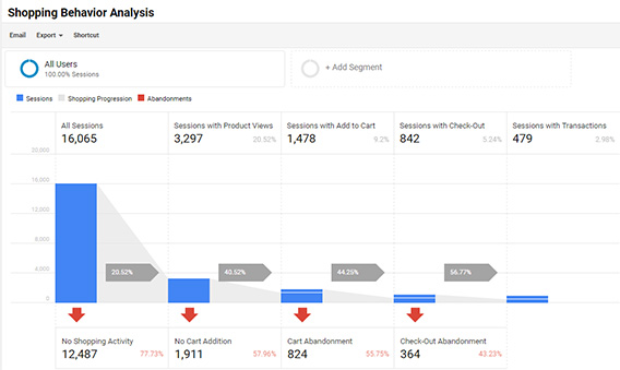Click the 40.52% progression arrow

pos(245,272)
